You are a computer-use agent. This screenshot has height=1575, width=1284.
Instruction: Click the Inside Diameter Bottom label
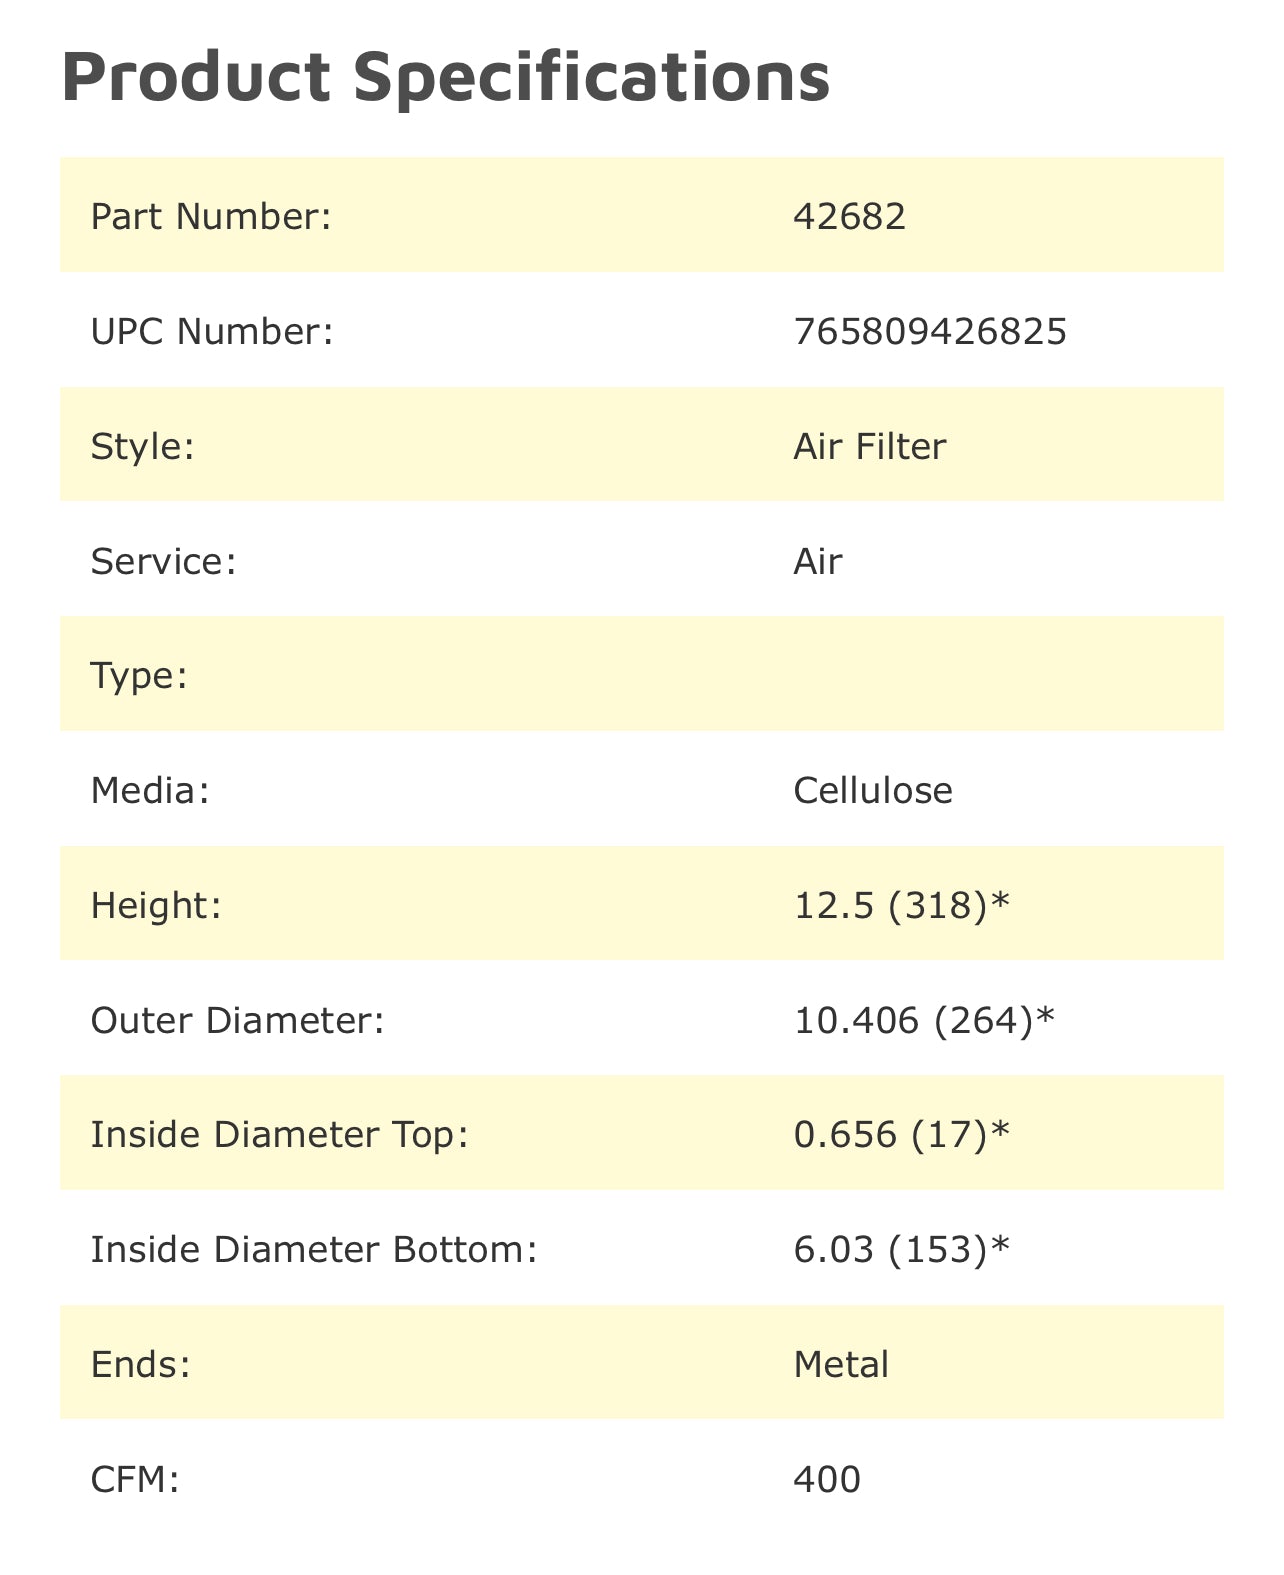pyautogui.click(x=314, y=1250)
